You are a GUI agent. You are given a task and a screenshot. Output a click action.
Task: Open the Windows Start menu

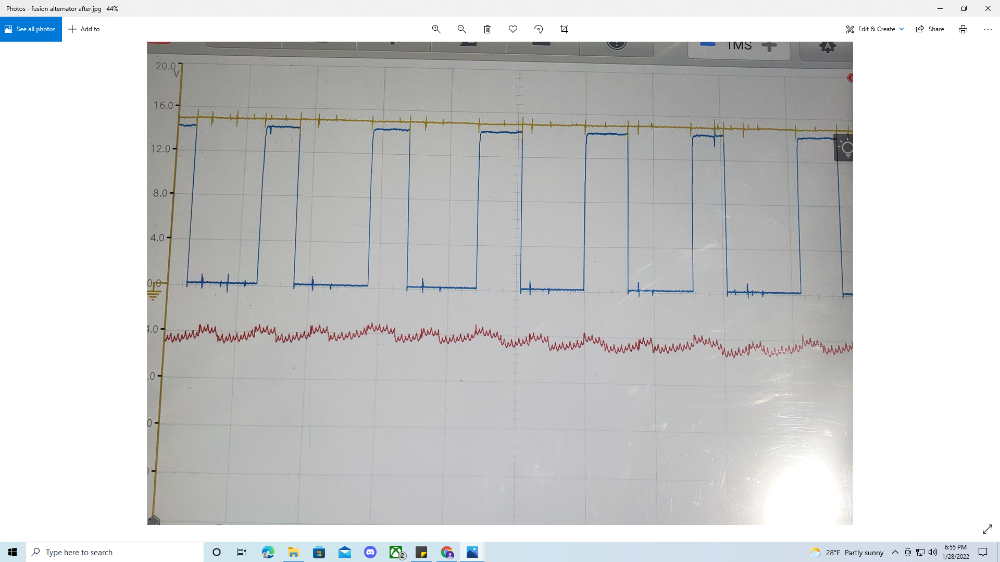click(x=12, y=552)
